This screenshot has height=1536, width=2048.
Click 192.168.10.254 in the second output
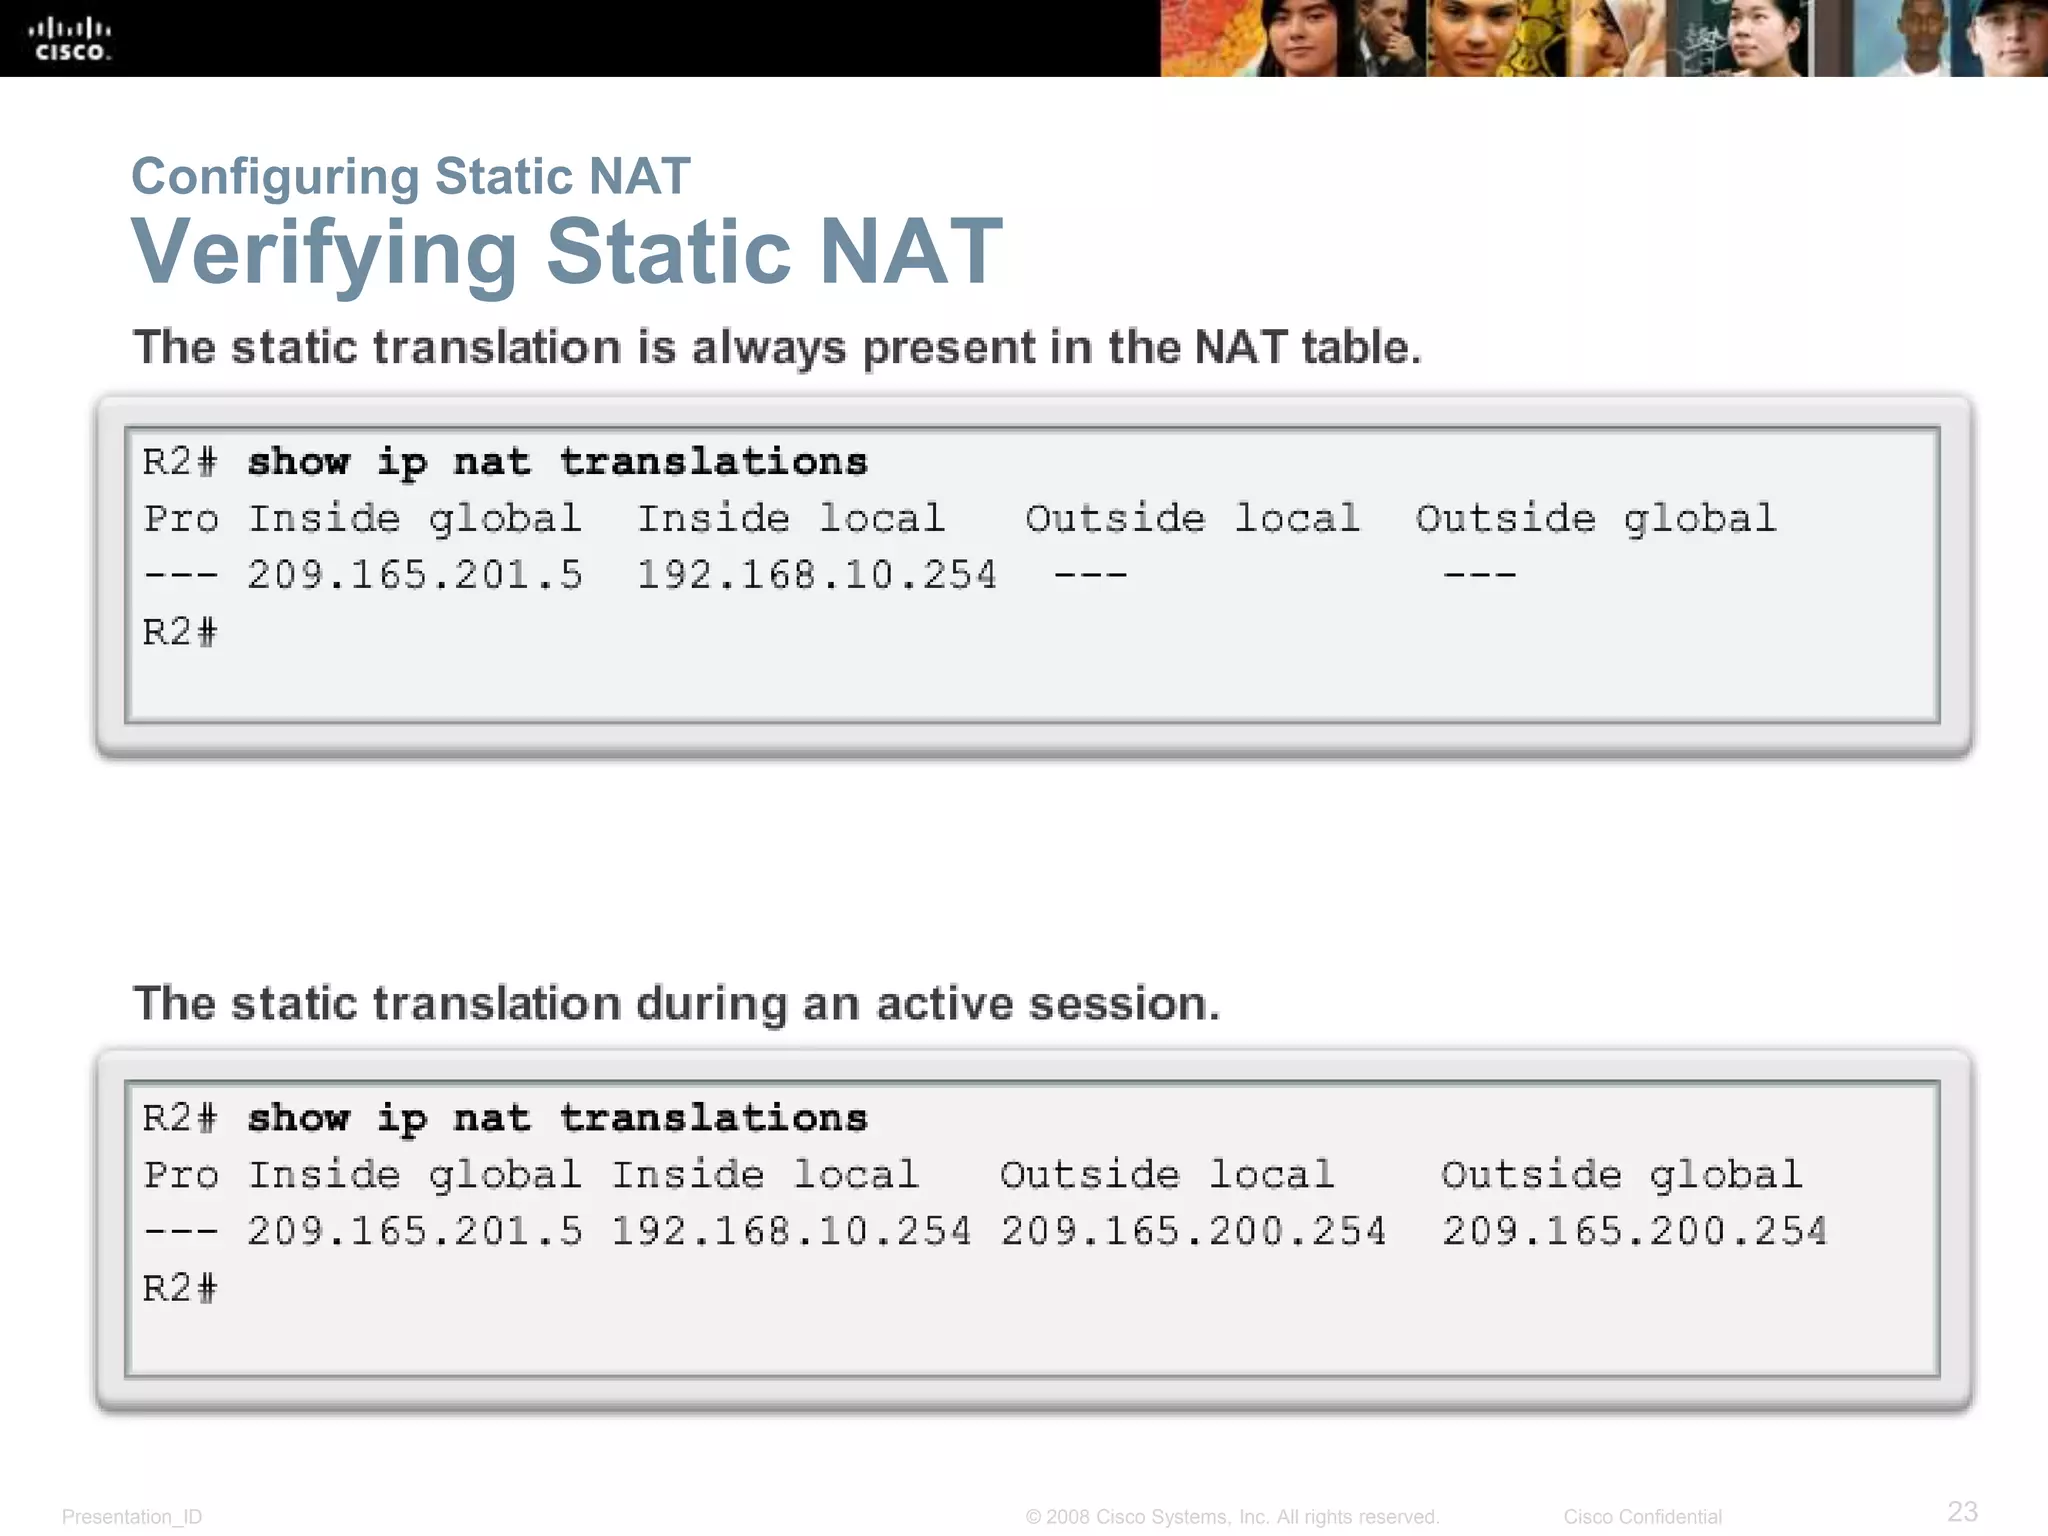791,1231
